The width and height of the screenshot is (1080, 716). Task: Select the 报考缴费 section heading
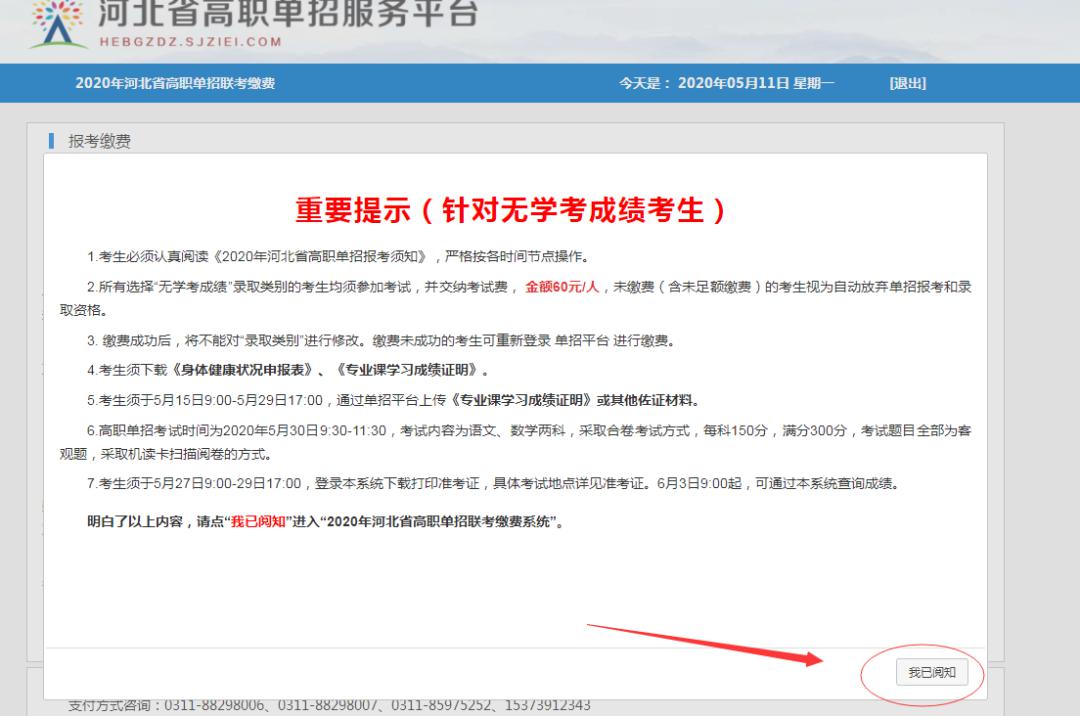(99, 141)
